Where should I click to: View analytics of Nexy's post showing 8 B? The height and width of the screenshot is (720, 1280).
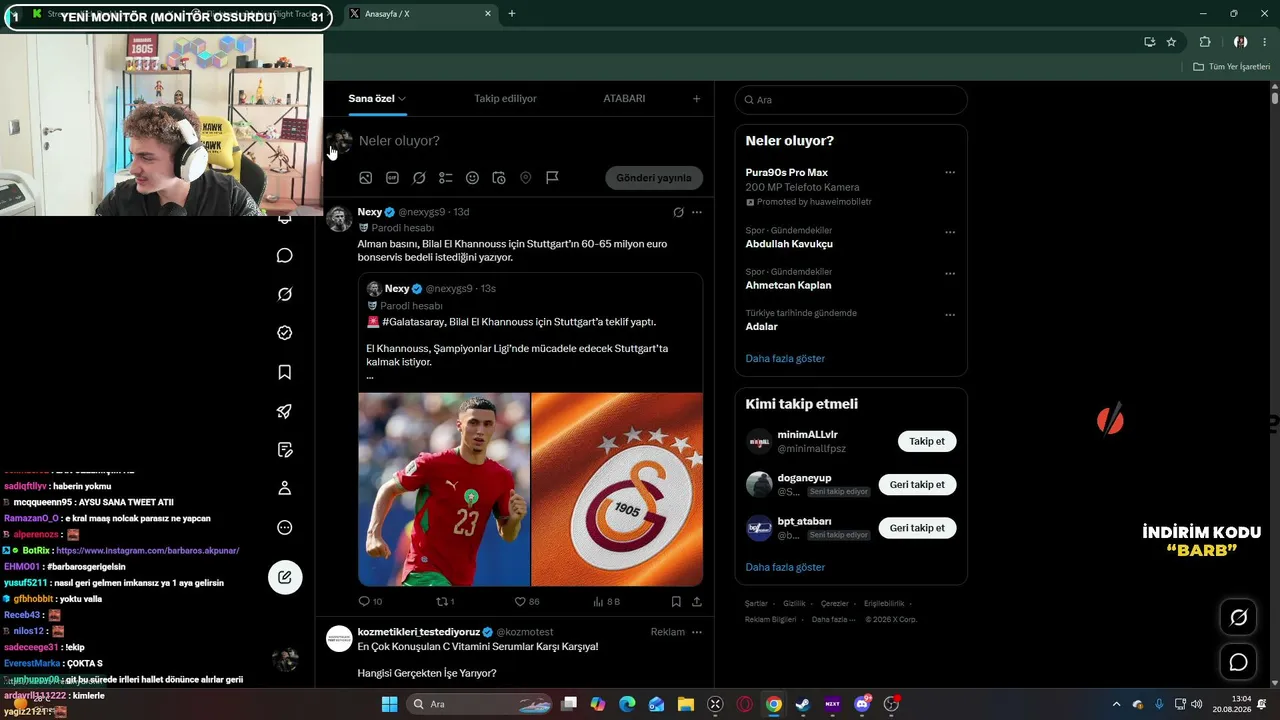coord(606,601)
